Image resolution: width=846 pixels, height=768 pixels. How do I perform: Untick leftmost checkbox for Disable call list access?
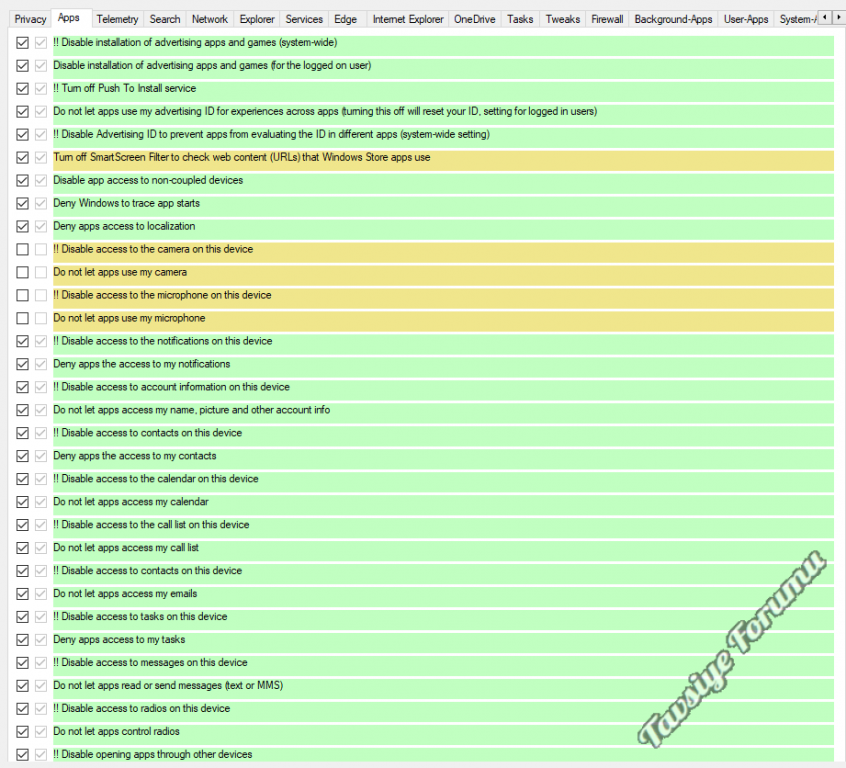coord(22,525)
